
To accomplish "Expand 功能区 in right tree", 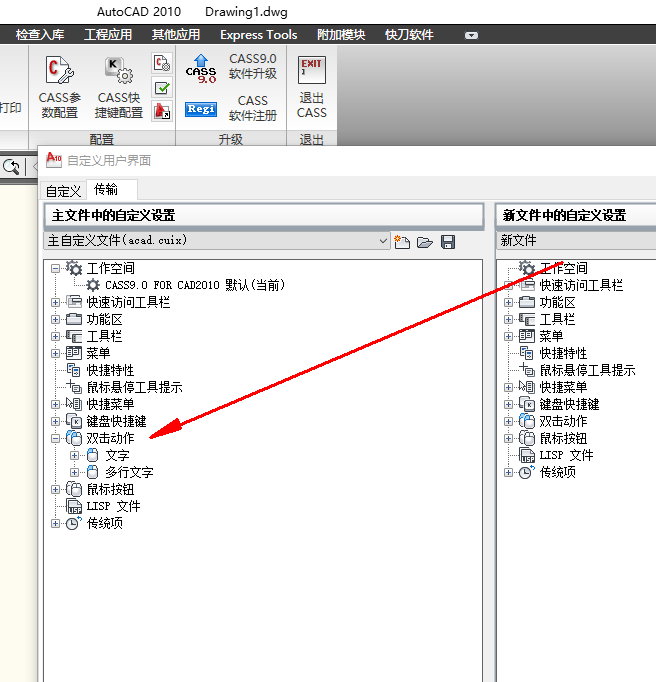I will click(508, 302).
